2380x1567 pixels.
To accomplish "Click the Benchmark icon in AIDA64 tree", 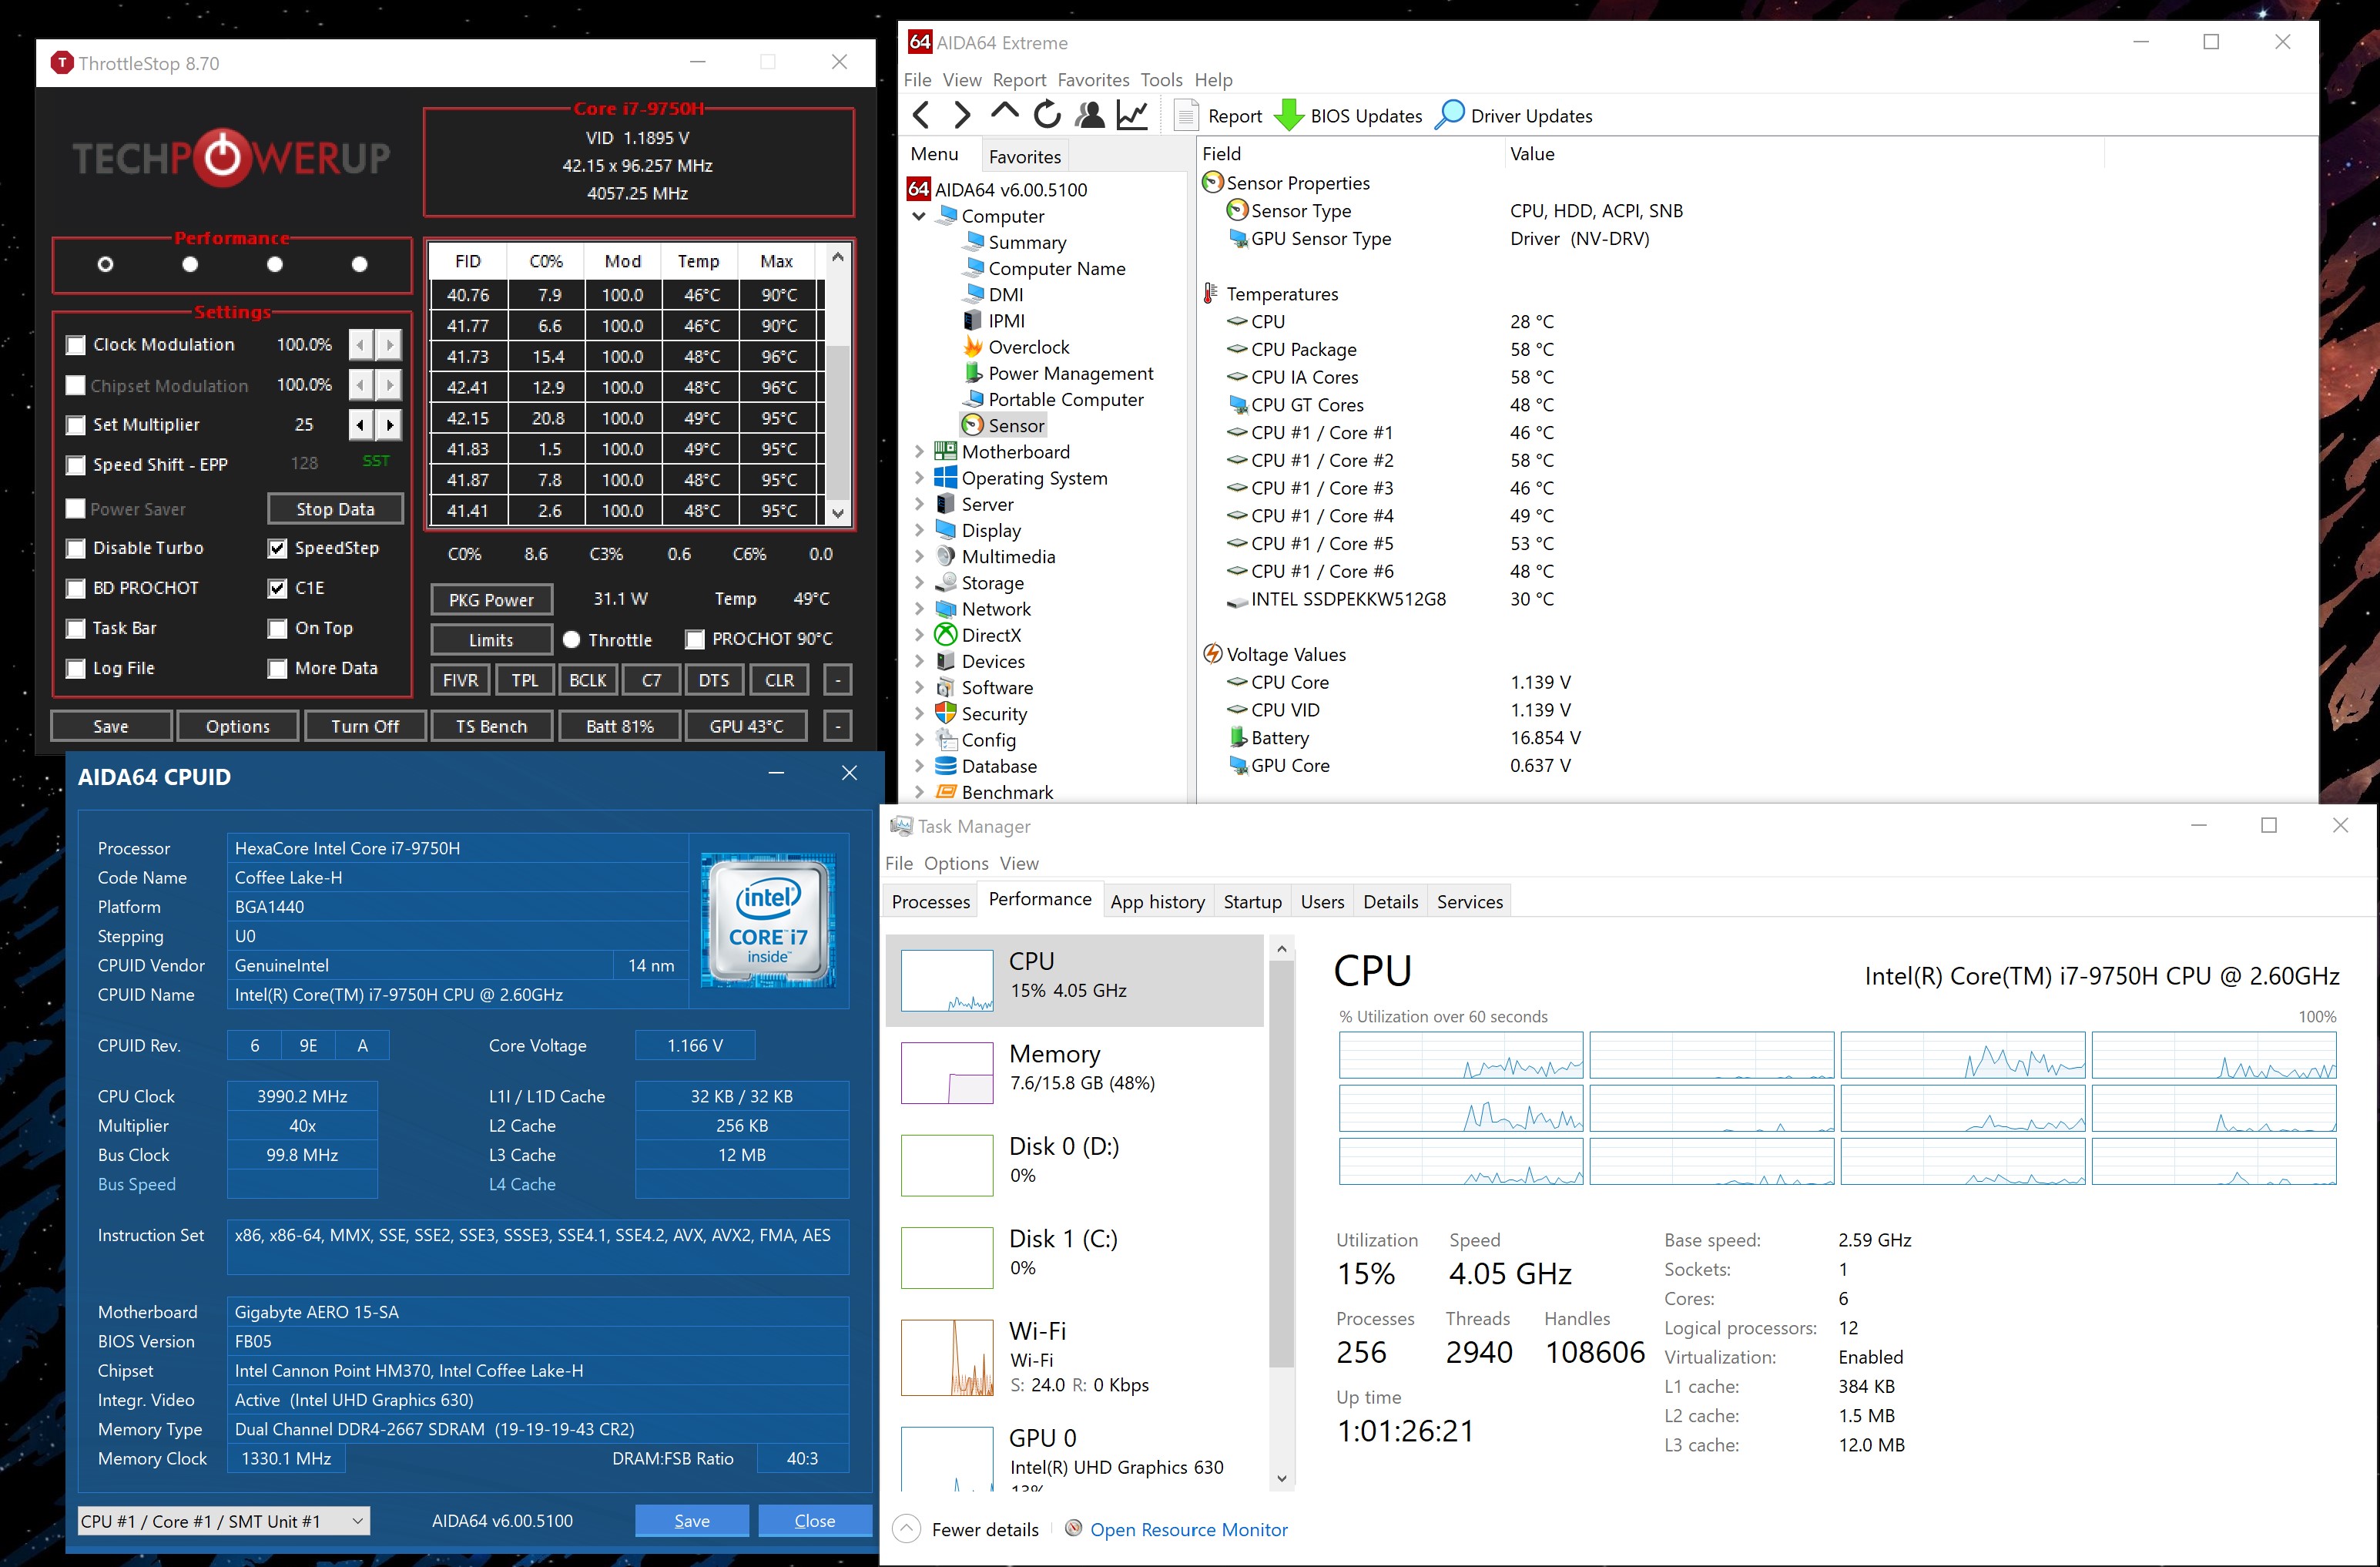I will (945, 792).
